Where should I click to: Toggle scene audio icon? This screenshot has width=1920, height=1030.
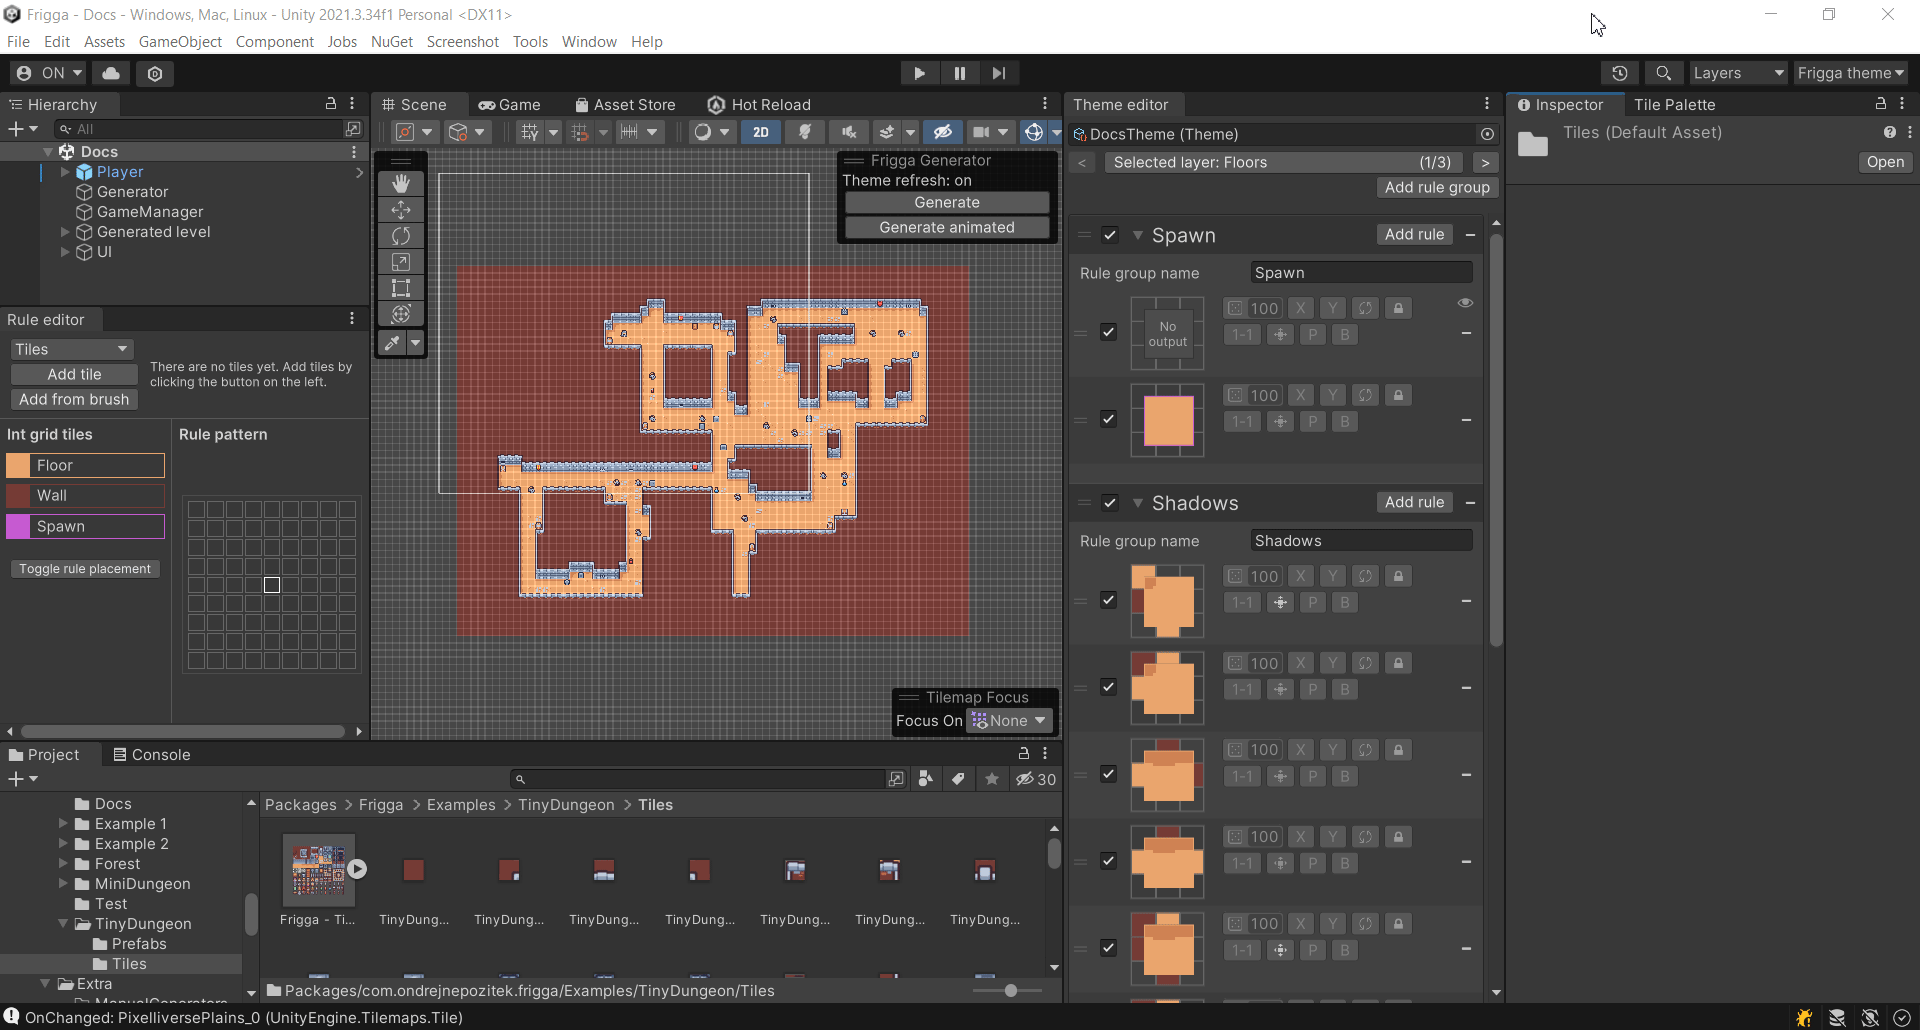tap(849, 132)
